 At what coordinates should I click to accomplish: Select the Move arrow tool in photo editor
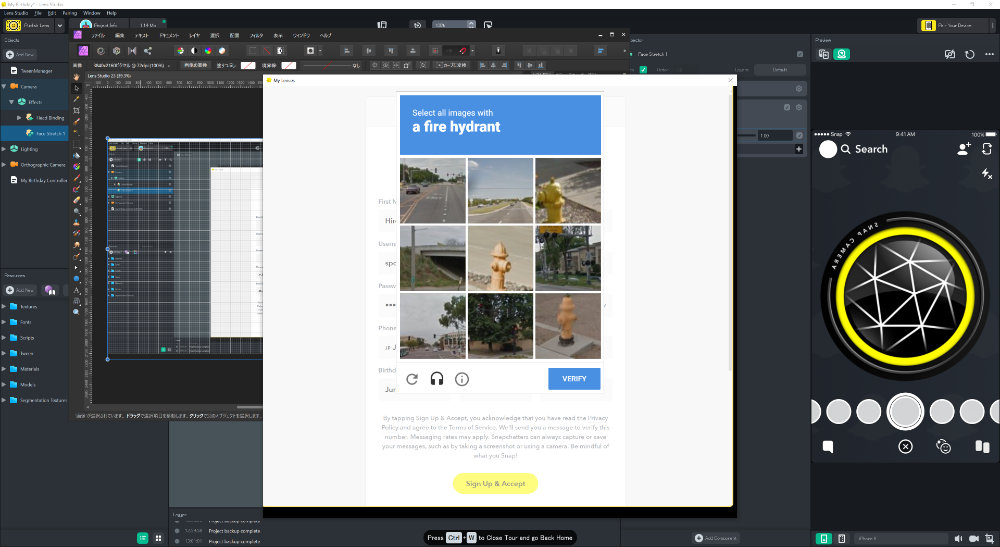(x=77, y=88)
